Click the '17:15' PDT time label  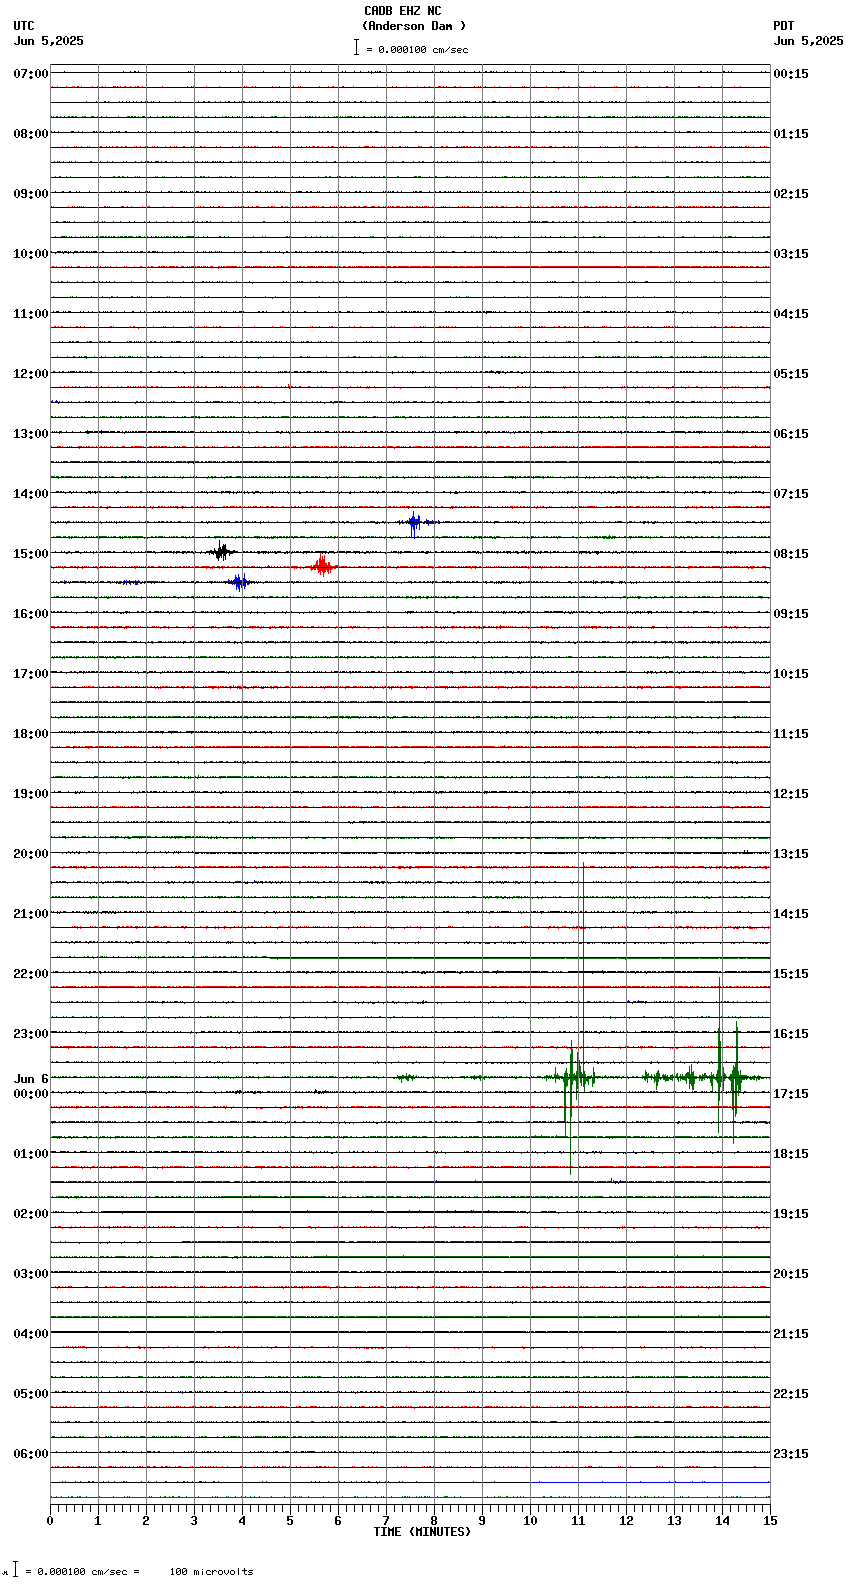point(791,1094)
